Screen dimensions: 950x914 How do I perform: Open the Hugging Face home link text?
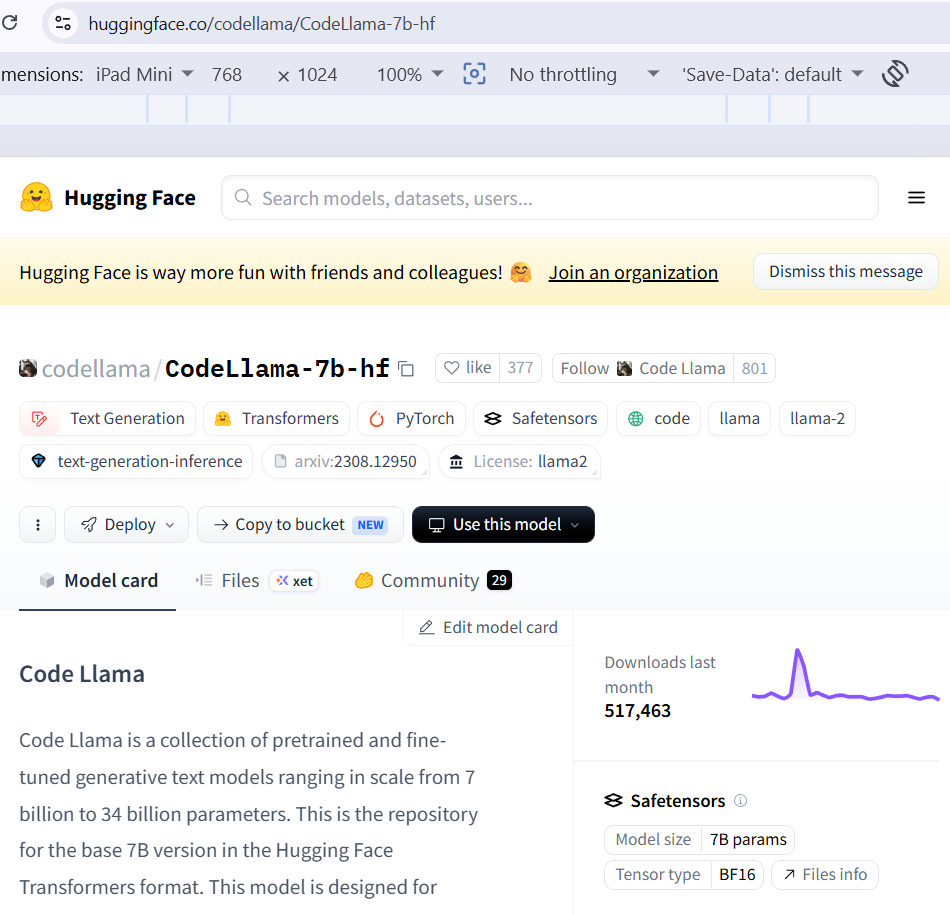click(130, 198)
